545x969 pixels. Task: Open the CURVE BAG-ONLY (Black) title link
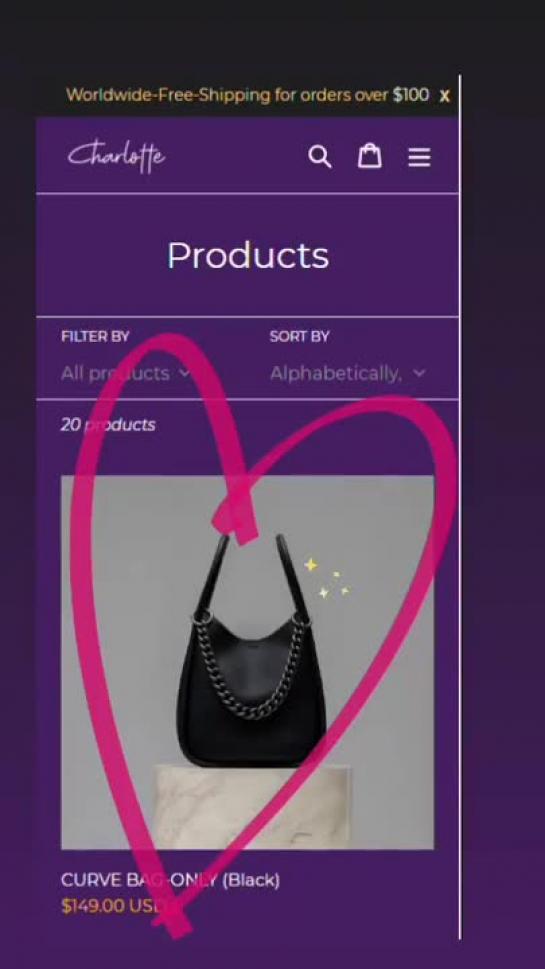(x=170, y=880)
